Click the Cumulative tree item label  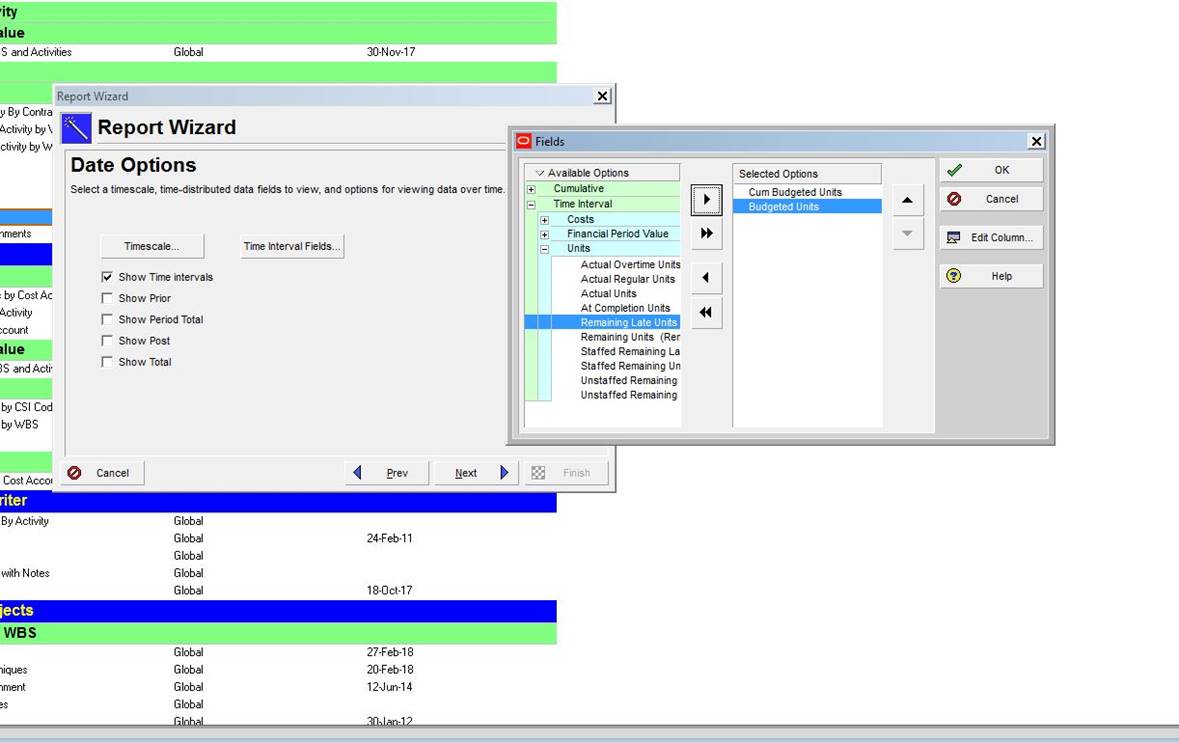tap(578, 189)
